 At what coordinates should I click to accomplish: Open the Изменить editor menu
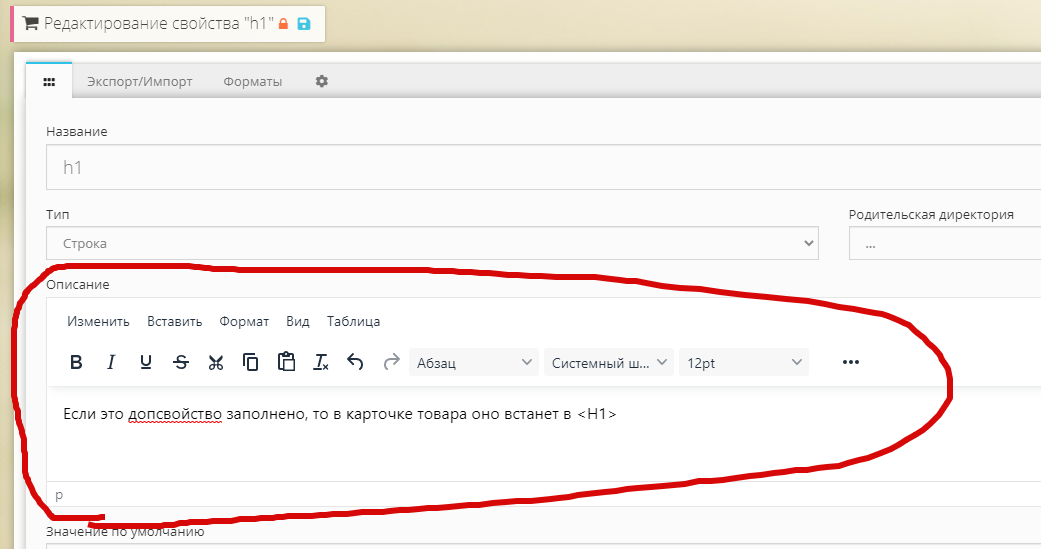98,321
